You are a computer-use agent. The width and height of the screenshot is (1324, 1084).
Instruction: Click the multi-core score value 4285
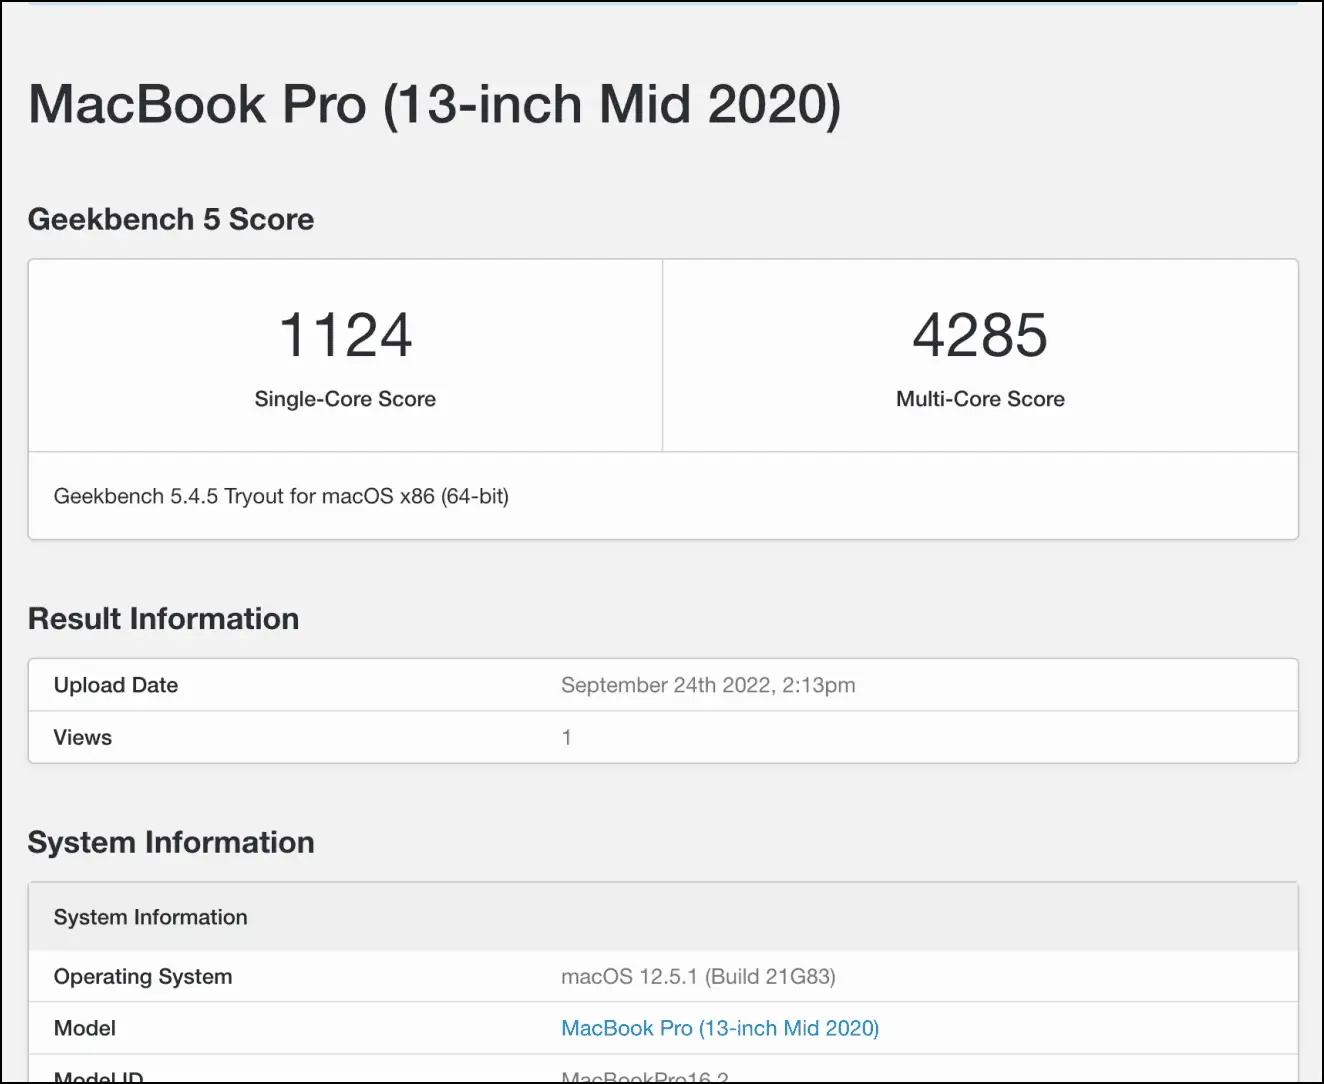(x=980, y=334)
